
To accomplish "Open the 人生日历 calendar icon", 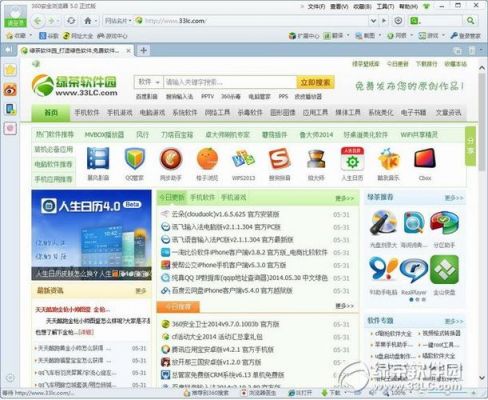I will coord(352,159).
